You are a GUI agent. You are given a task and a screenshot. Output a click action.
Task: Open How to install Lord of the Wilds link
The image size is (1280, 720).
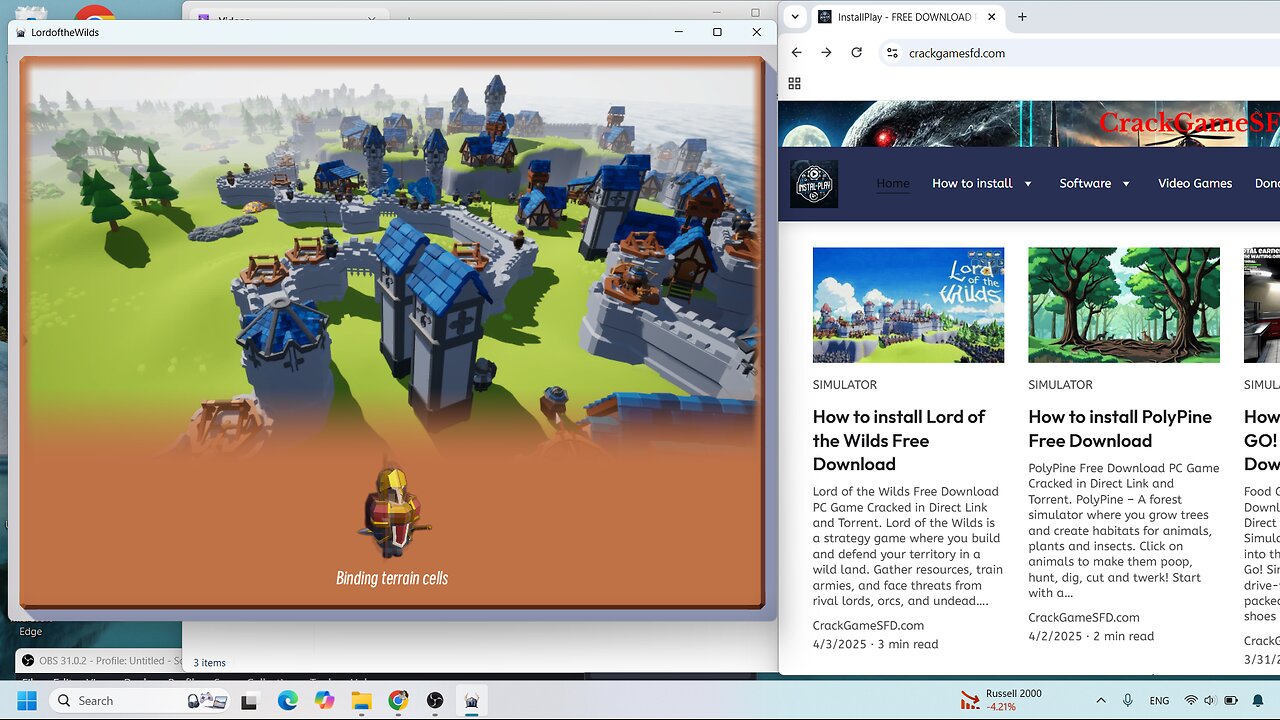899,440
